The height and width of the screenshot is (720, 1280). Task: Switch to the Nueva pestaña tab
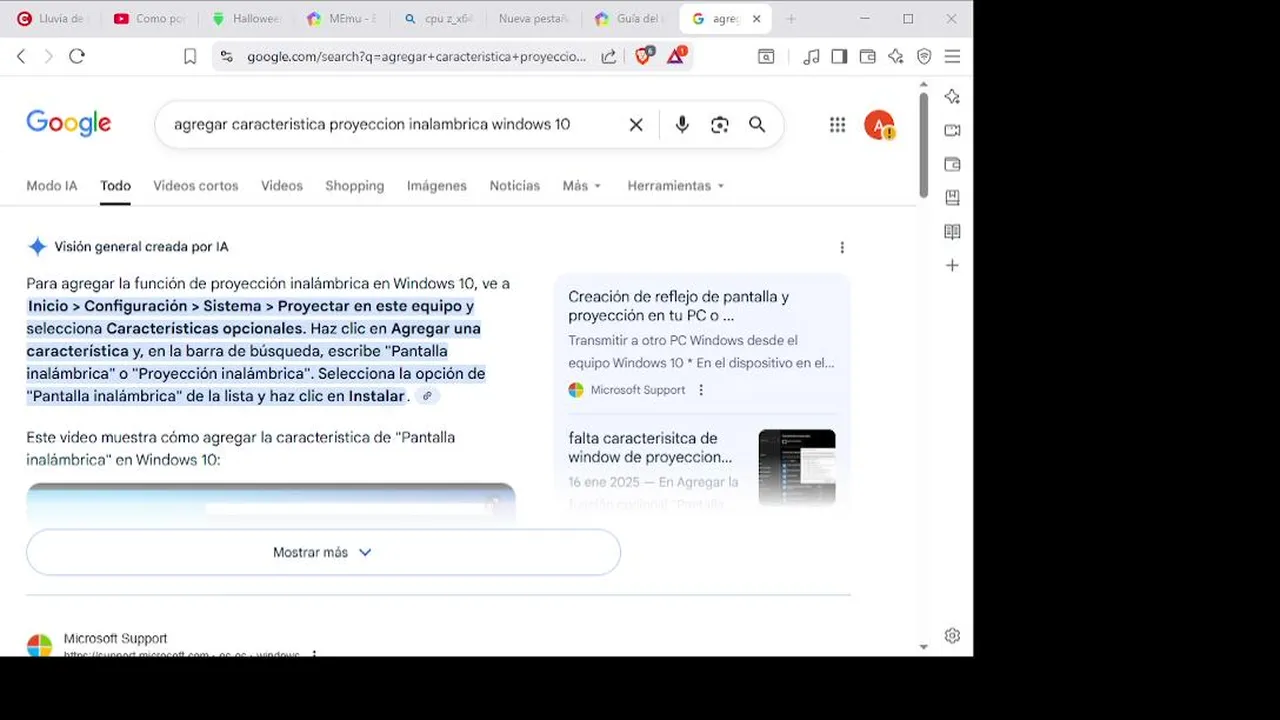pos(534,19)
